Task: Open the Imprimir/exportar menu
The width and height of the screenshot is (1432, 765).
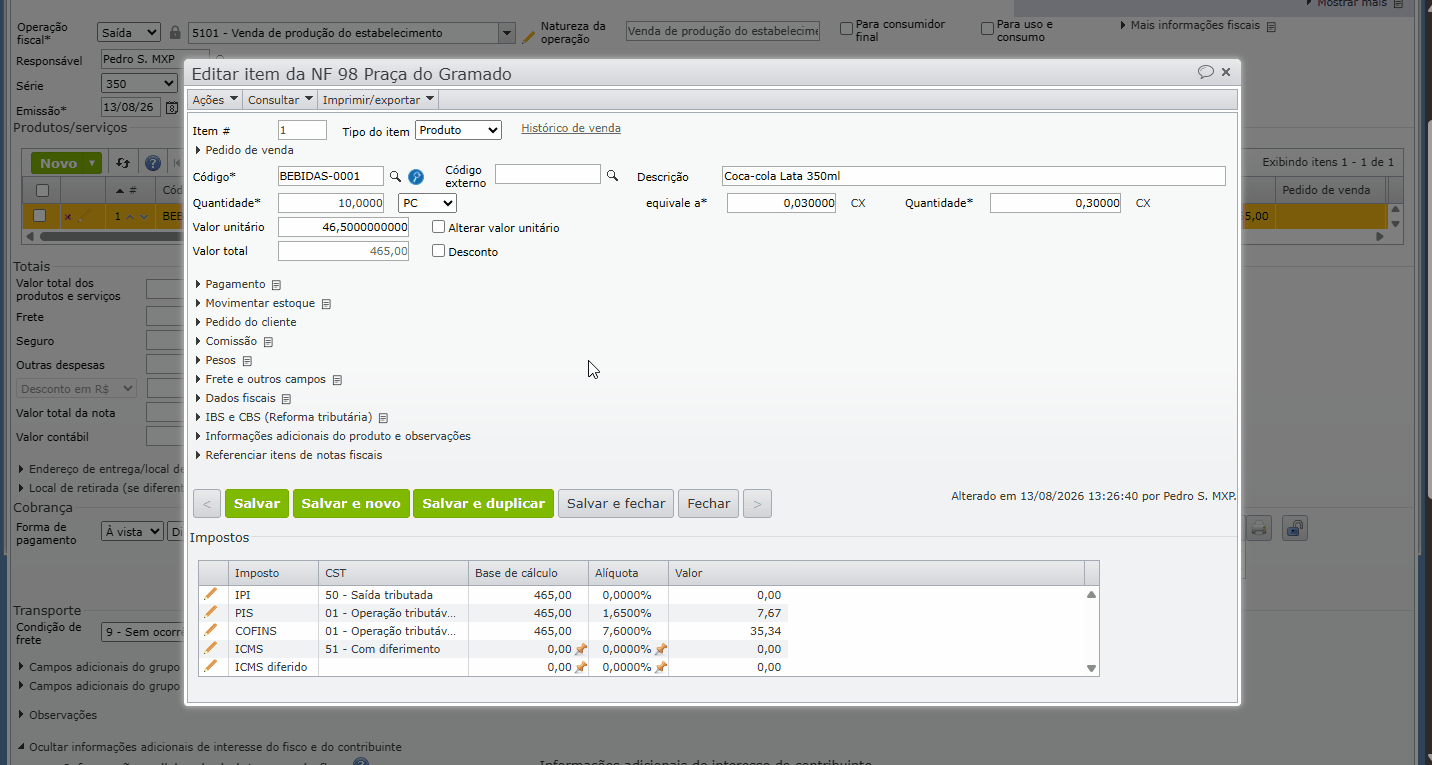Action: [378, 100]
